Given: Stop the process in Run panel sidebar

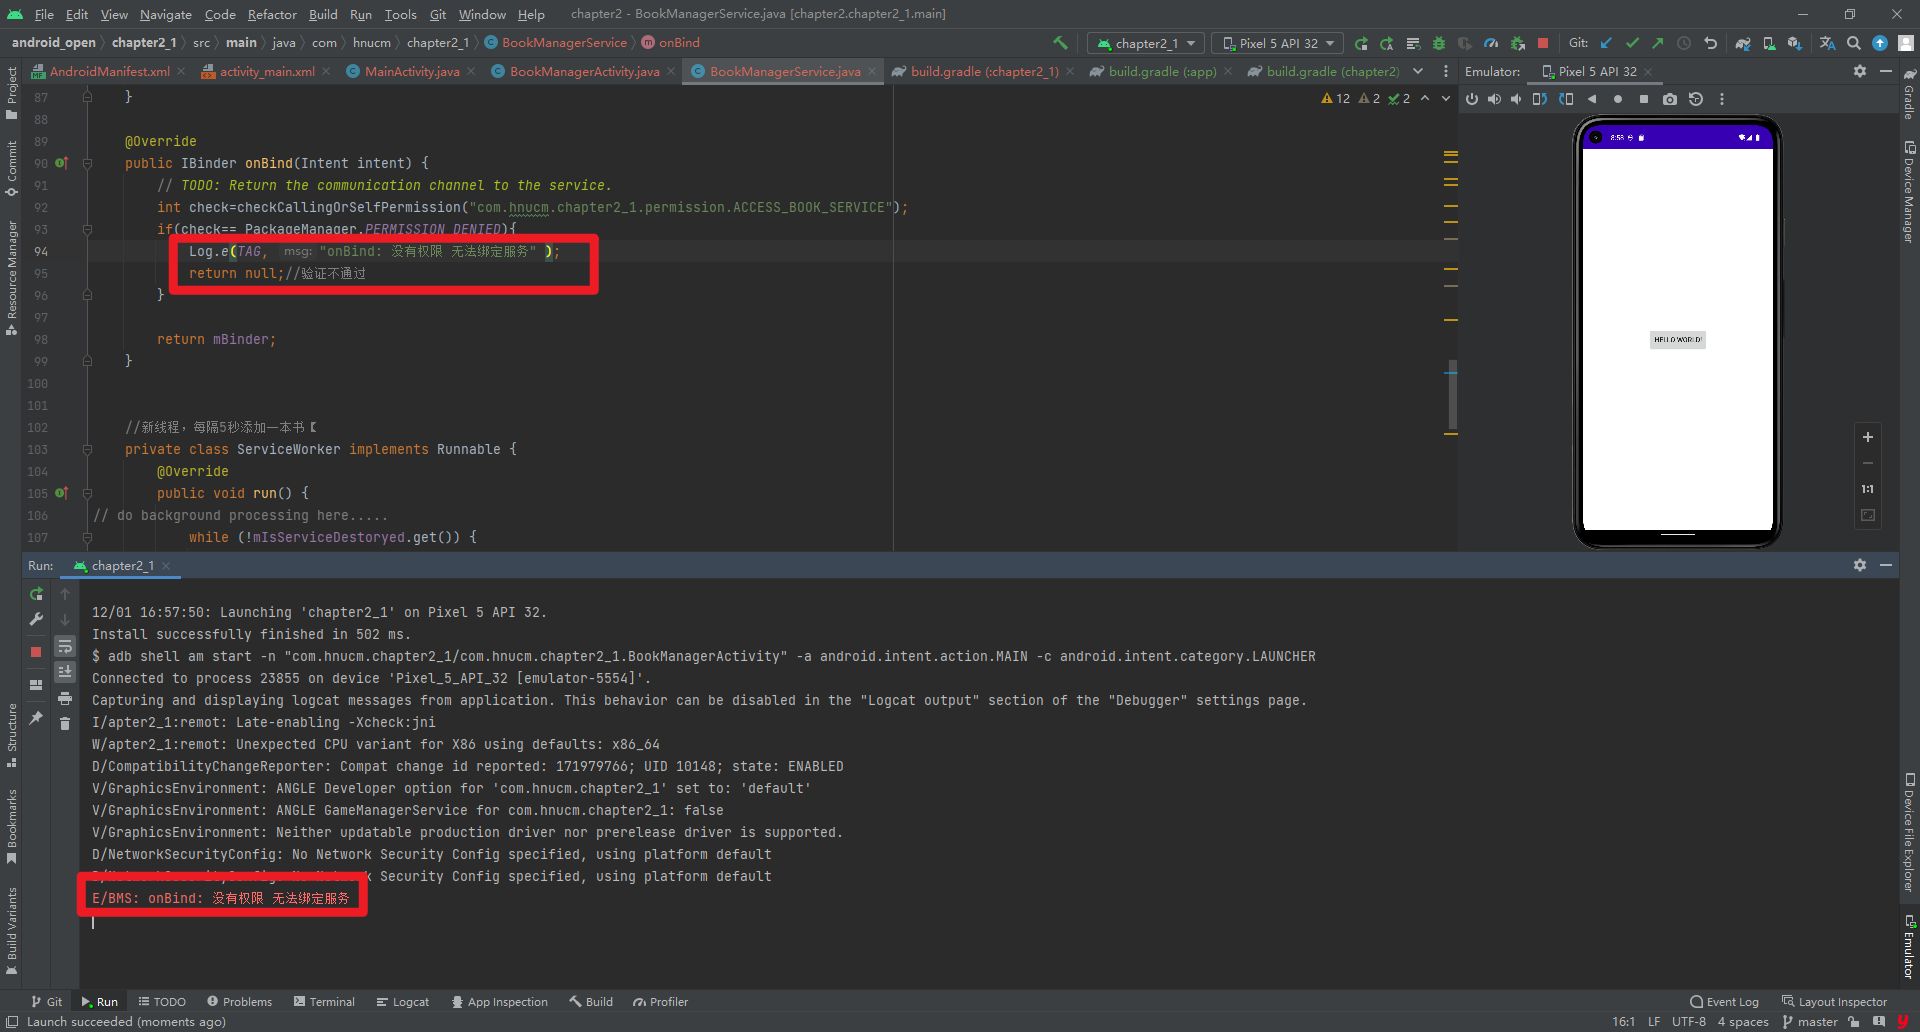Looking at the screenshot, I should tap(36, 652).
